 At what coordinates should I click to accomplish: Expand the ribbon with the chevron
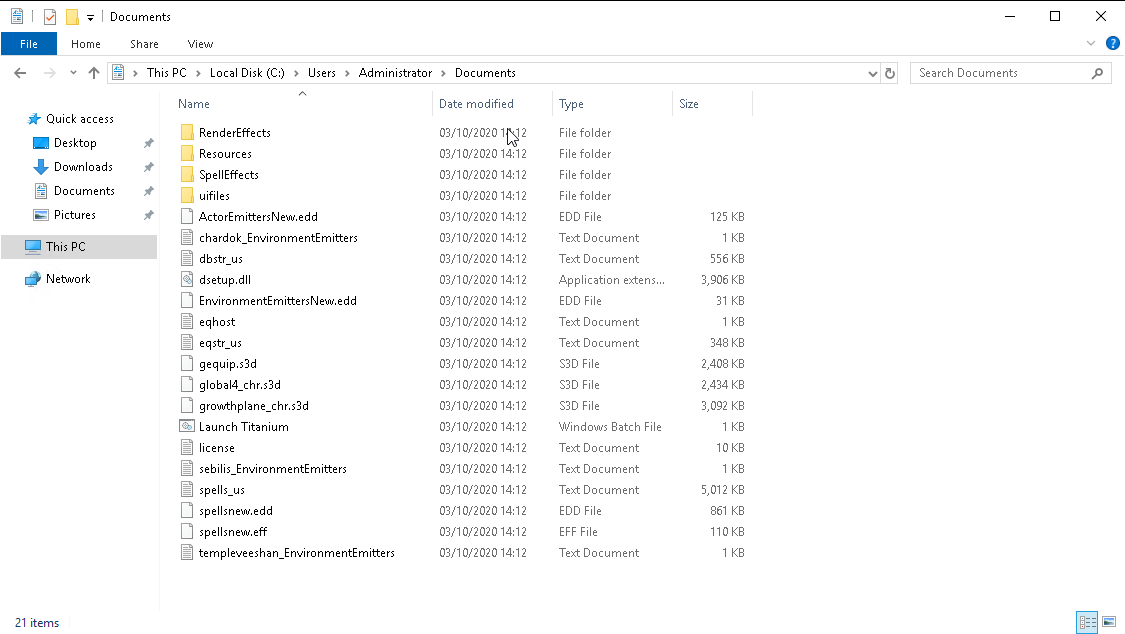click(x=1091, y=44)
